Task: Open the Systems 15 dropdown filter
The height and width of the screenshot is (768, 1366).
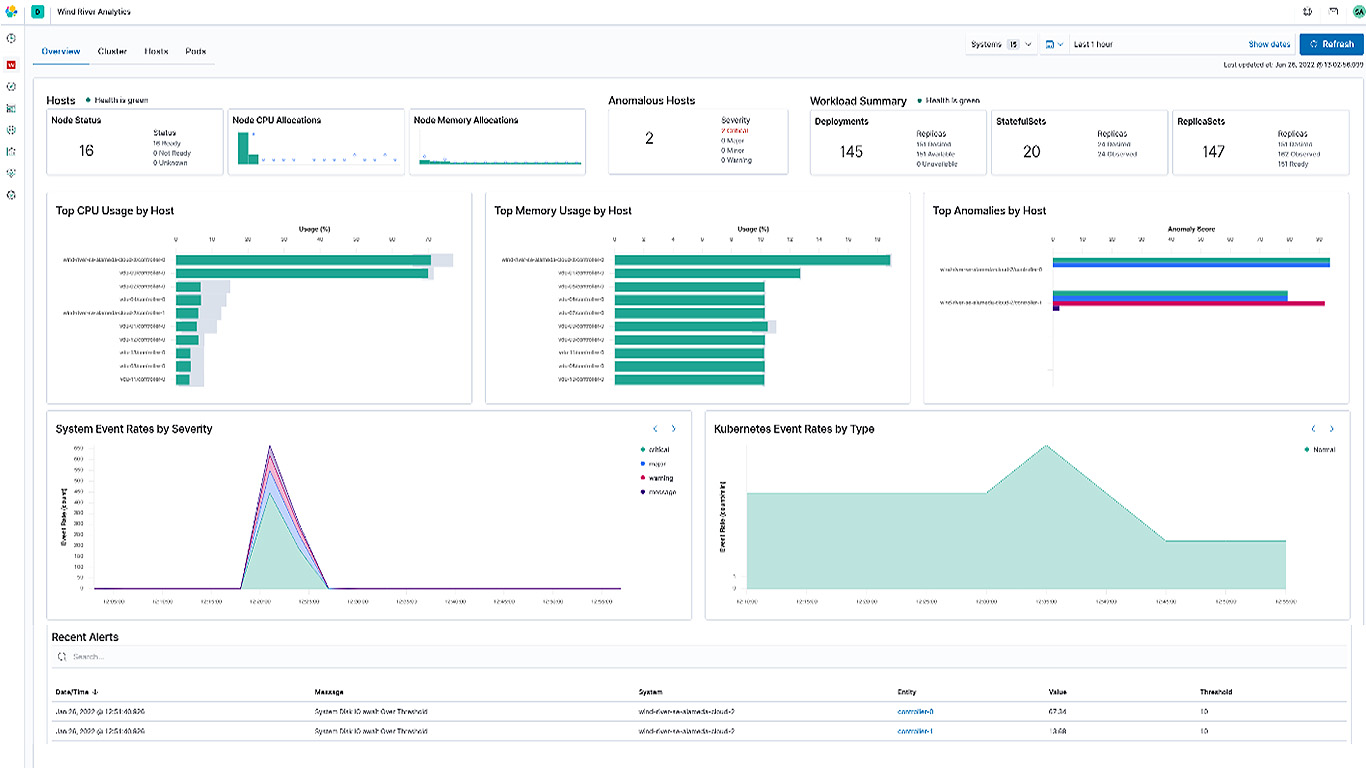Action: (x=1001, y=45)
